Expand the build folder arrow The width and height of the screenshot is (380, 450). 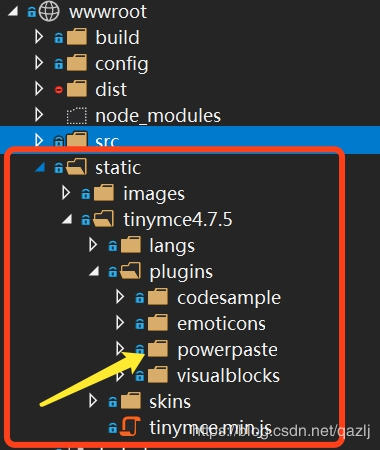coord(39,37)
